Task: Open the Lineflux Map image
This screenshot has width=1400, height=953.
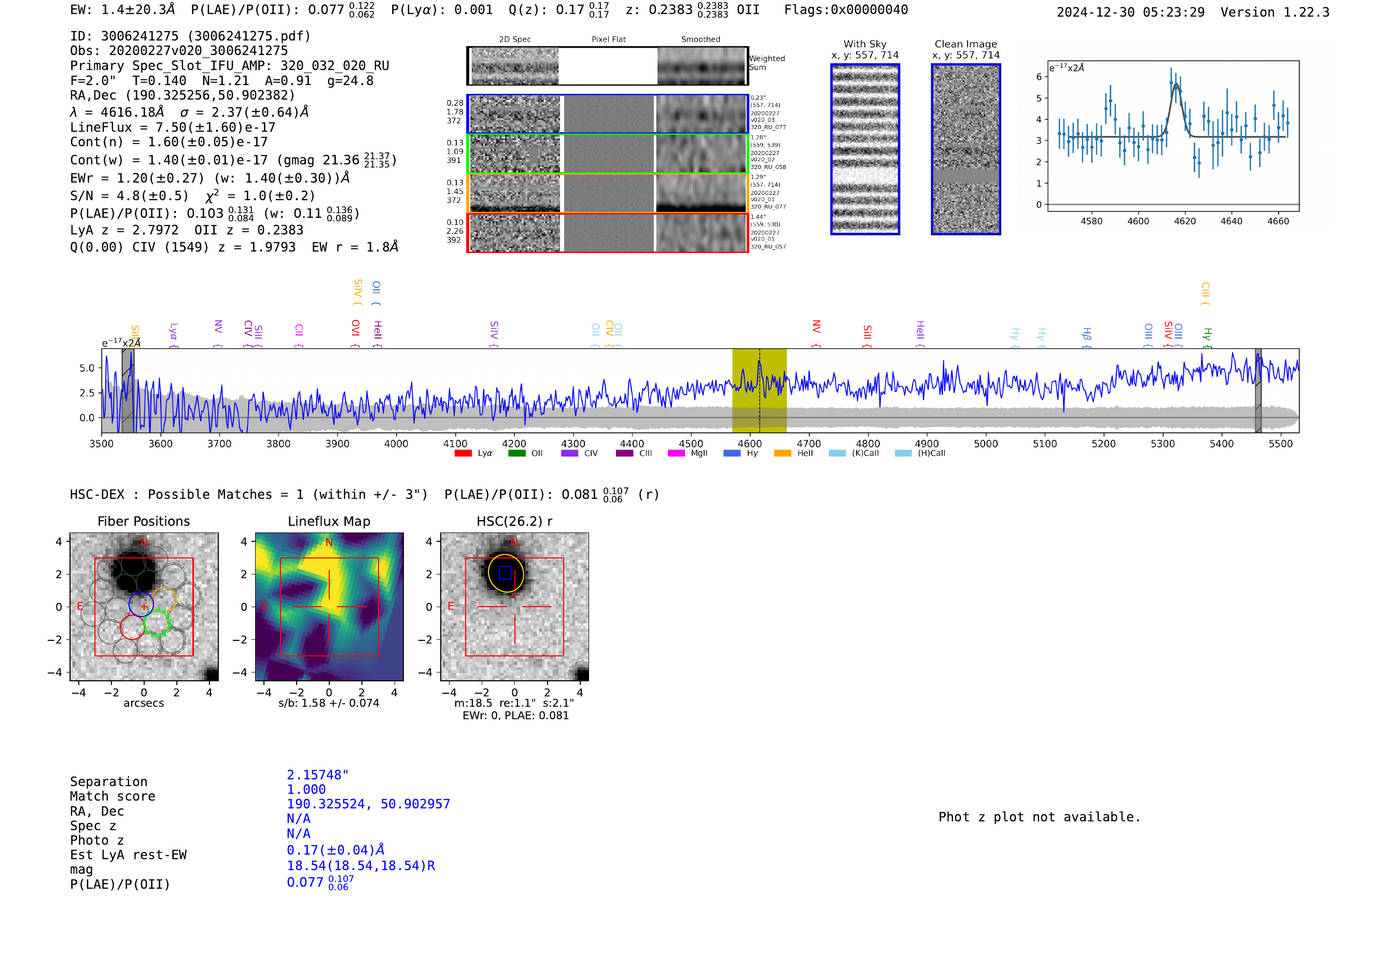Action: click(329, 607)
